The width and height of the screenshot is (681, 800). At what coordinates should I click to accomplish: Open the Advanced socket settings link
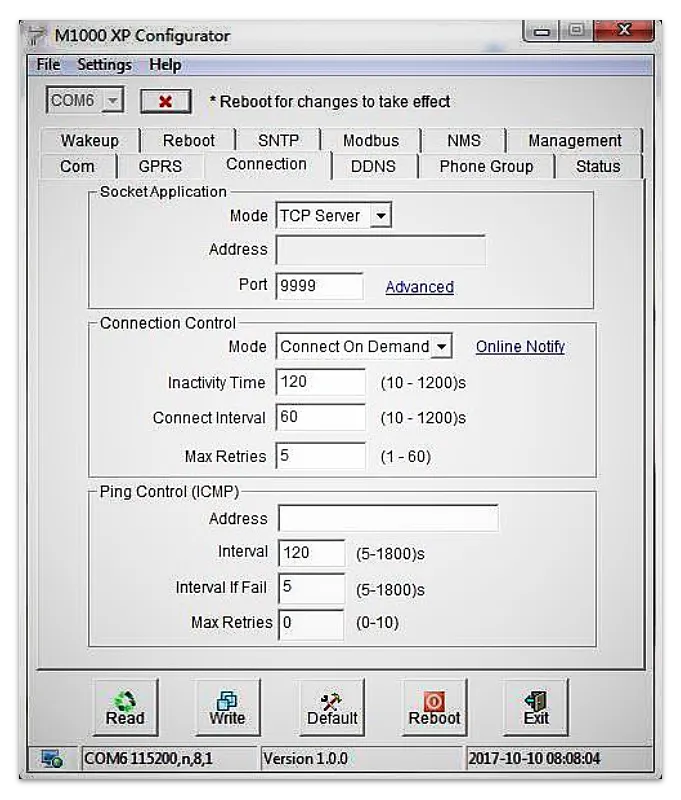click(419, 287)
